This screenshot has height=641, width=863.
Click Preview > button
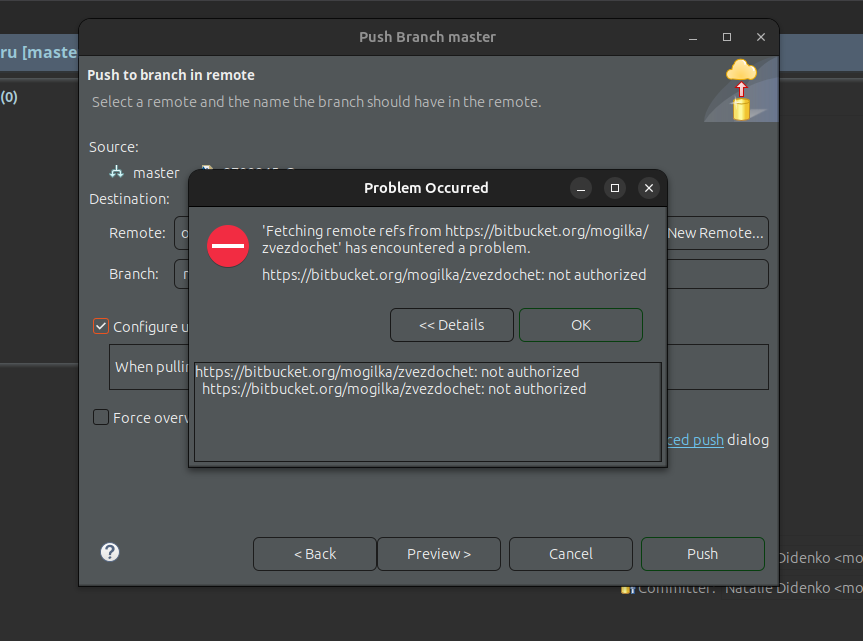coord(439,554)
